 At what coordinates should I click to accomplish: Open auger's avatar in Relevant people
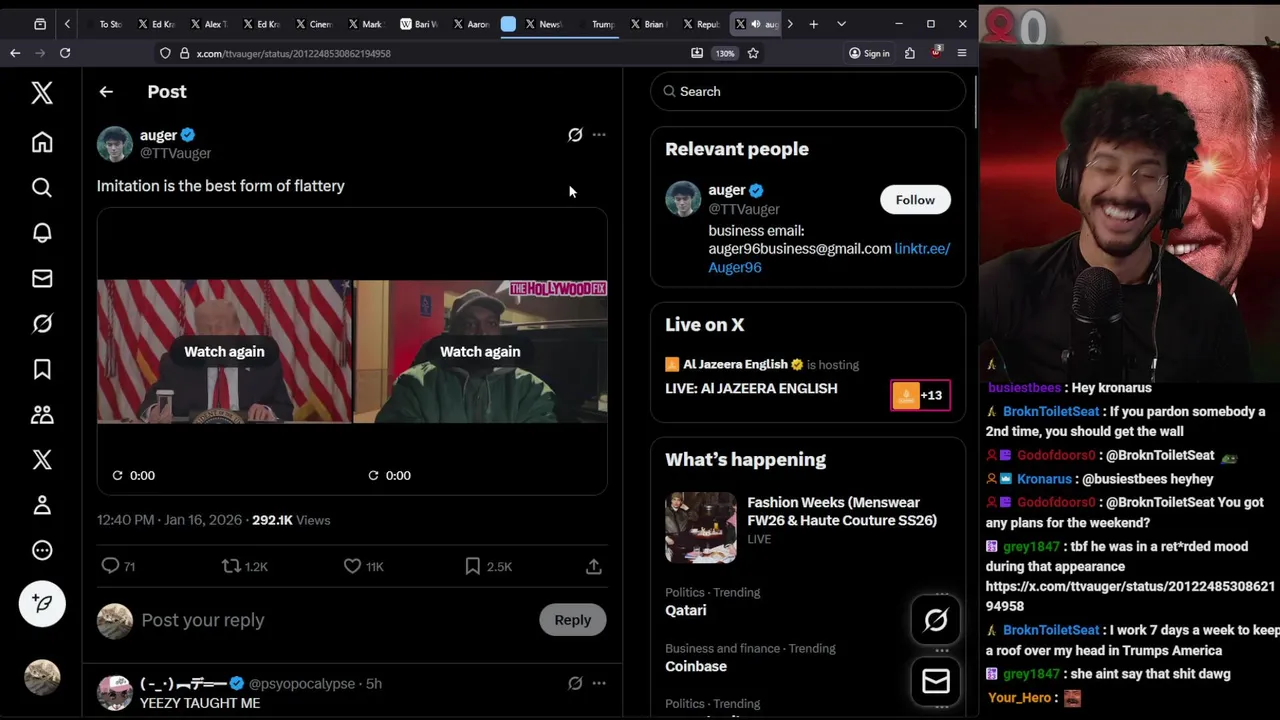pos(683,199)
